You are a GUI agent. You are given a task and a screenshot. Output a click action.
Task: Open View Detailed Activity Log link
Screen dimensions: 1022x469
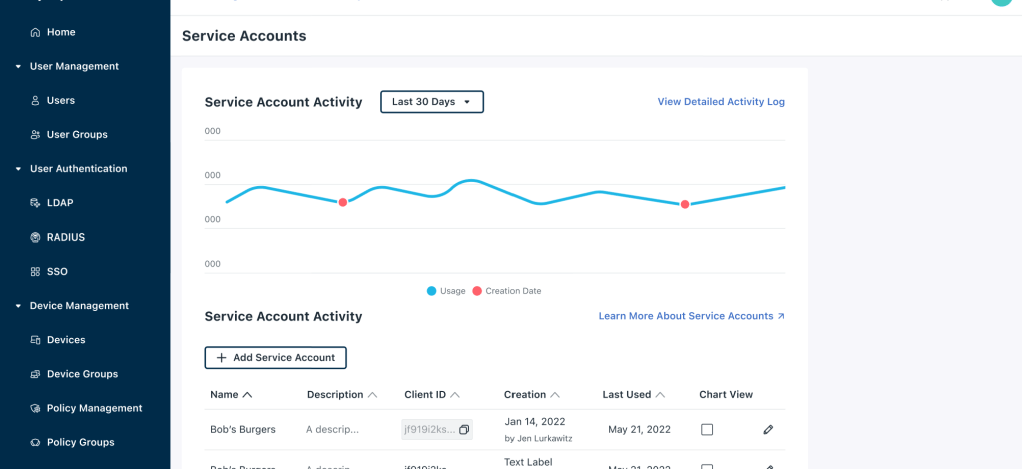[x=720, y=102]
